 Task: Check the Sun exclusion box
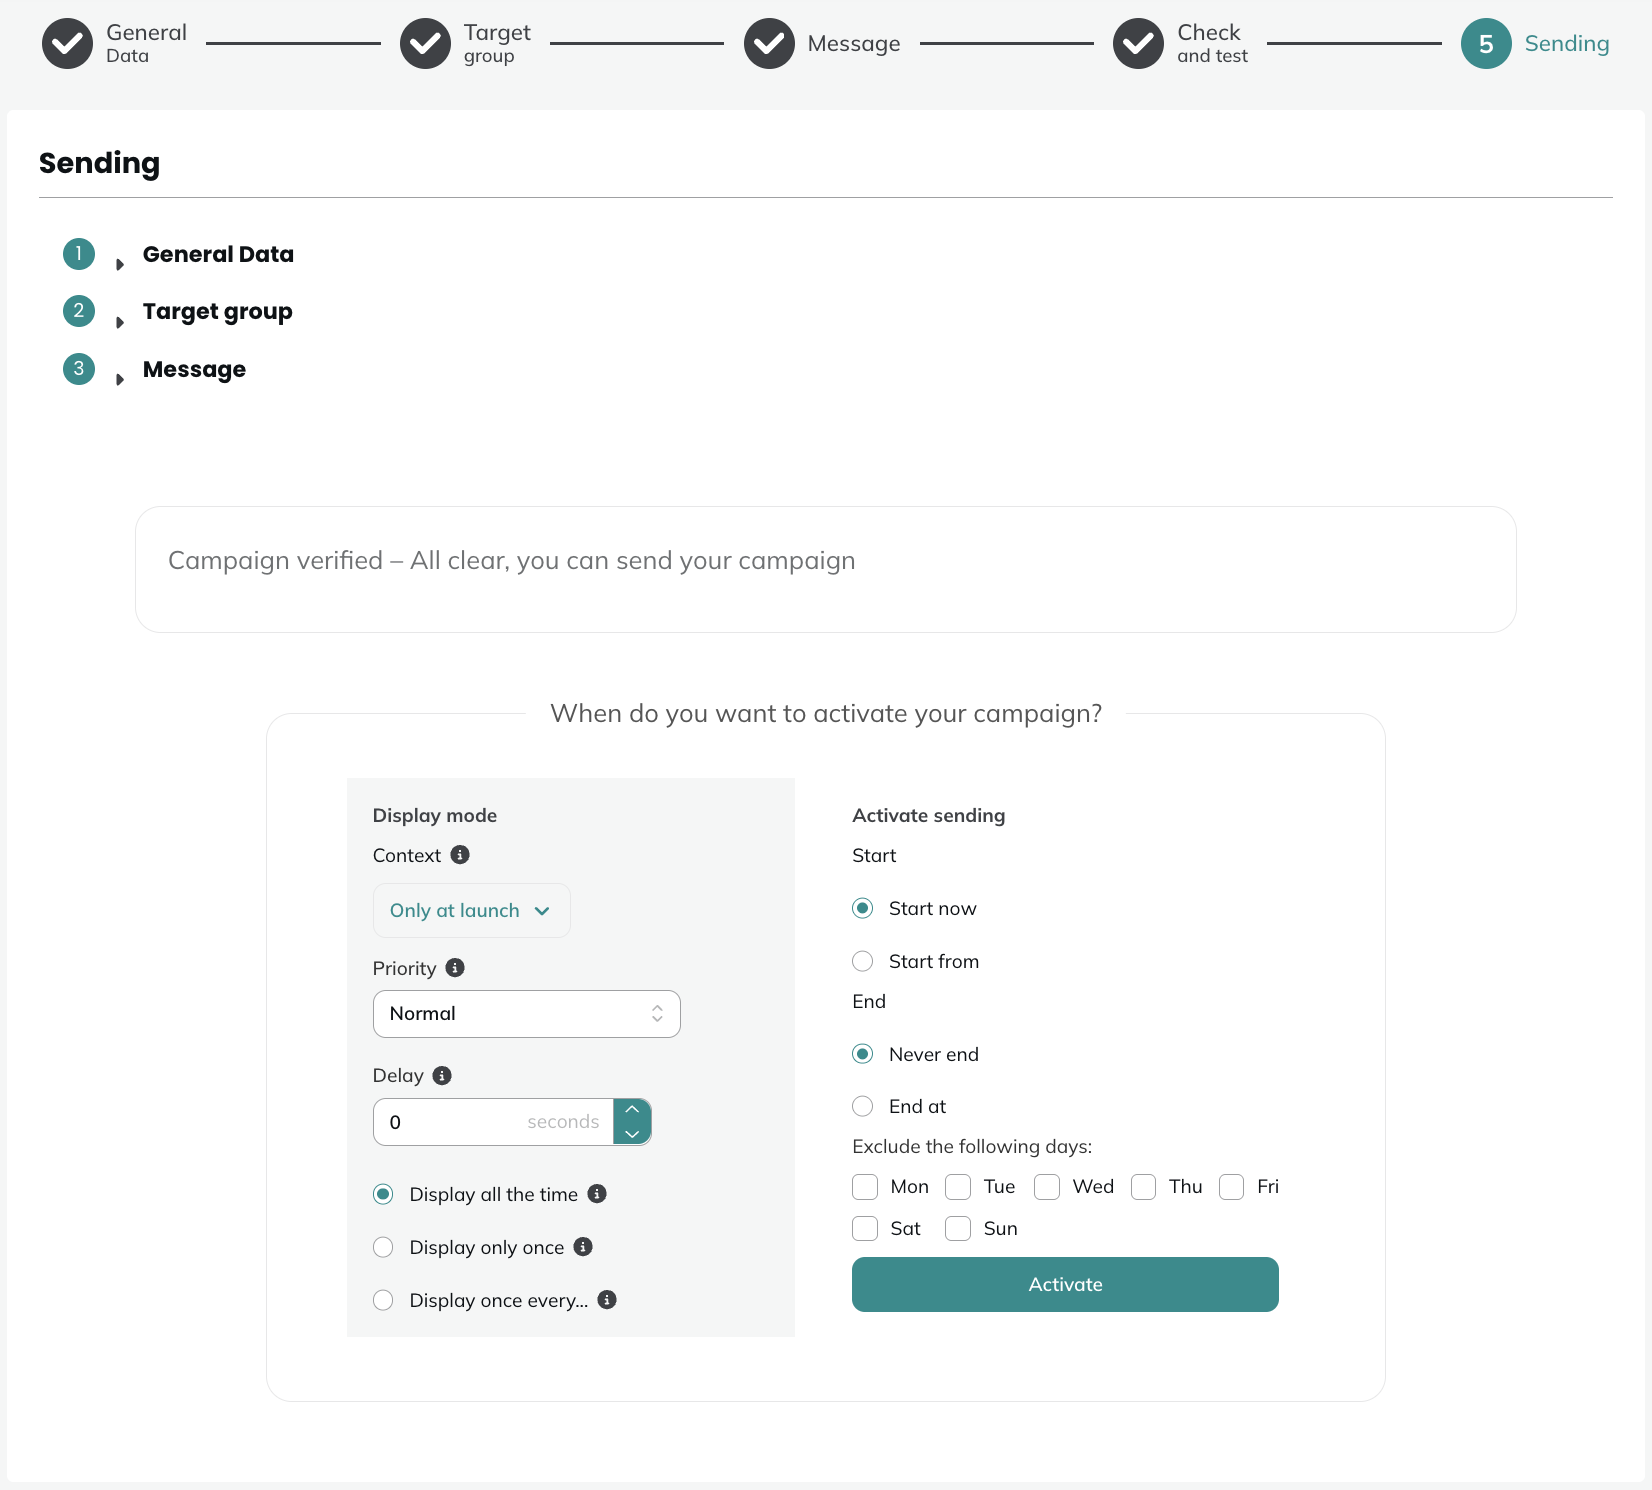tap(958, 1228)
